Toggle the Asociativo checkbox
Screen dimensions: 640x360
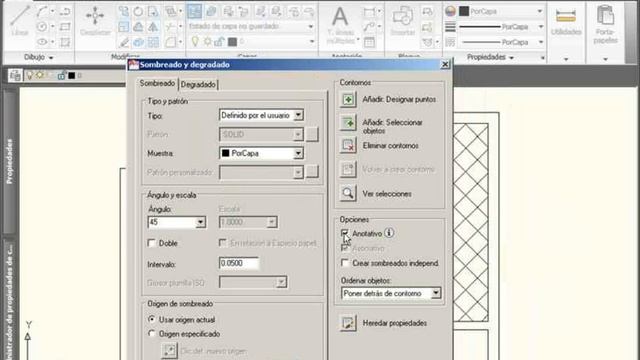click(x=345, y=248)
